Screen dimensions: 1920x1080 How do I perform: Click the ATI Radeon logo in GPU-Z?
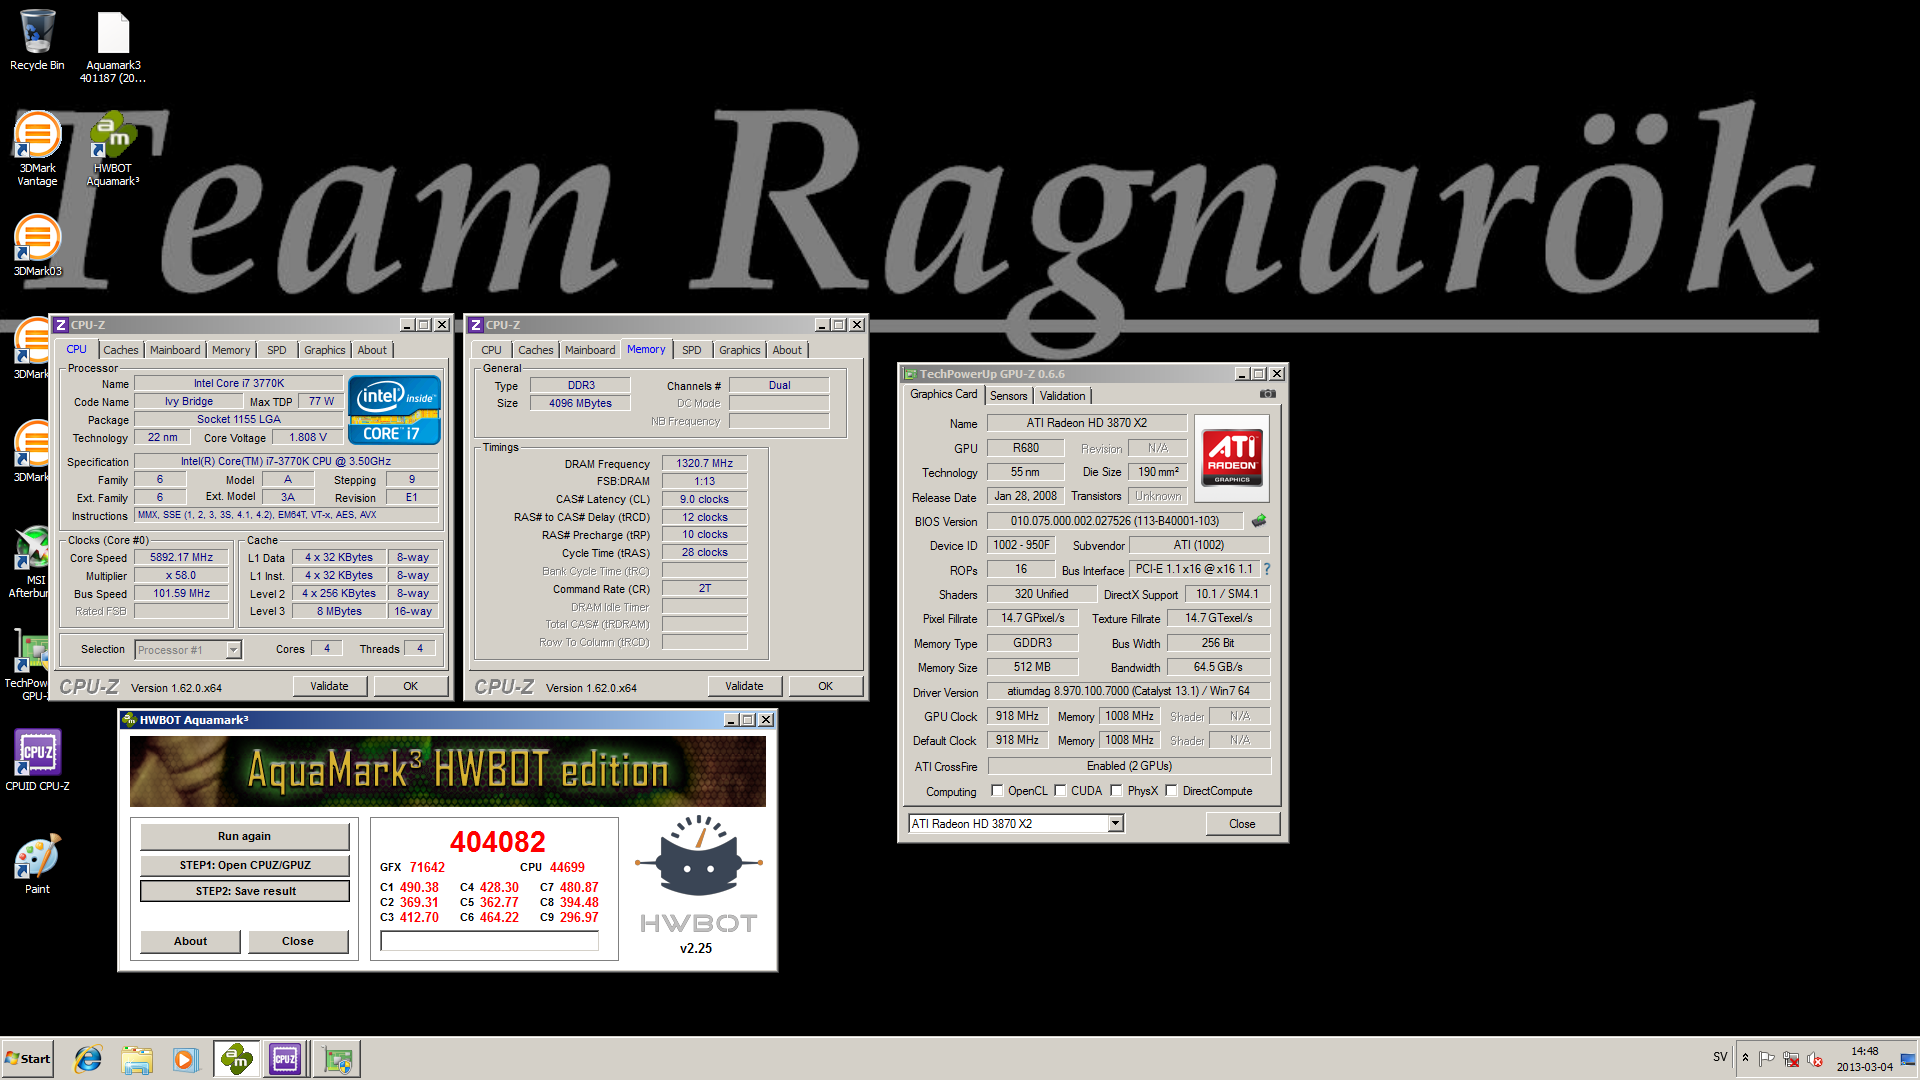point(1232,458)
